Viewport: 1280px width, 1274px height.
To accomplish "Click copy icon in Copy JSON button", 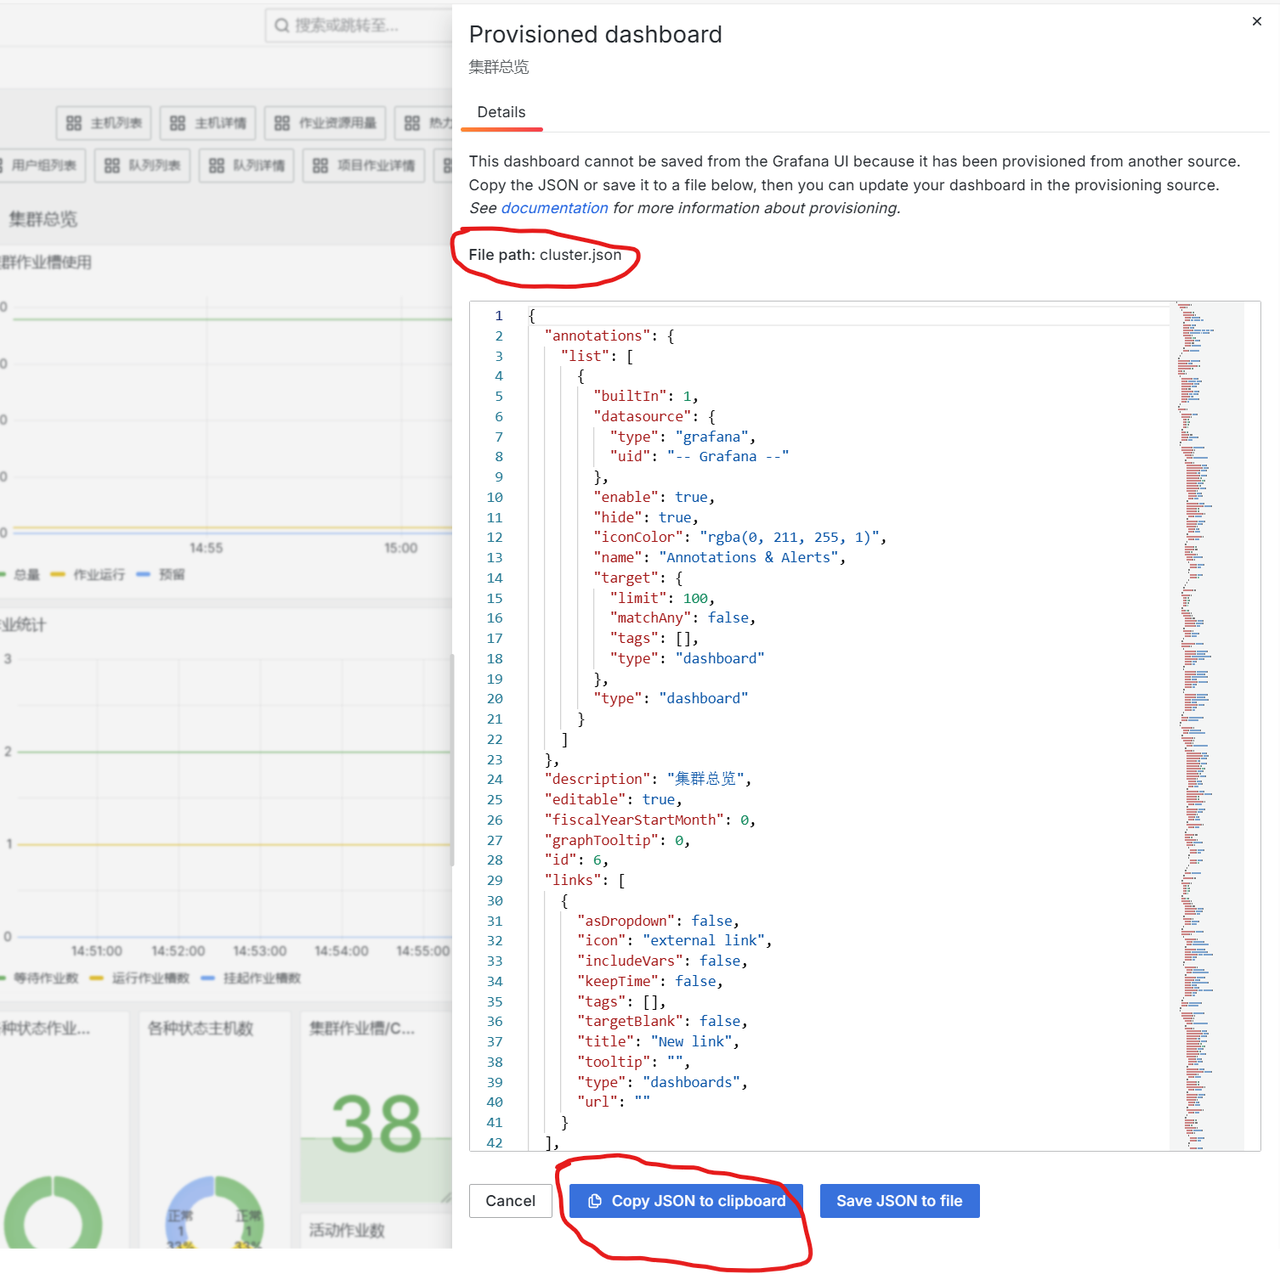I will (595, 1201).
